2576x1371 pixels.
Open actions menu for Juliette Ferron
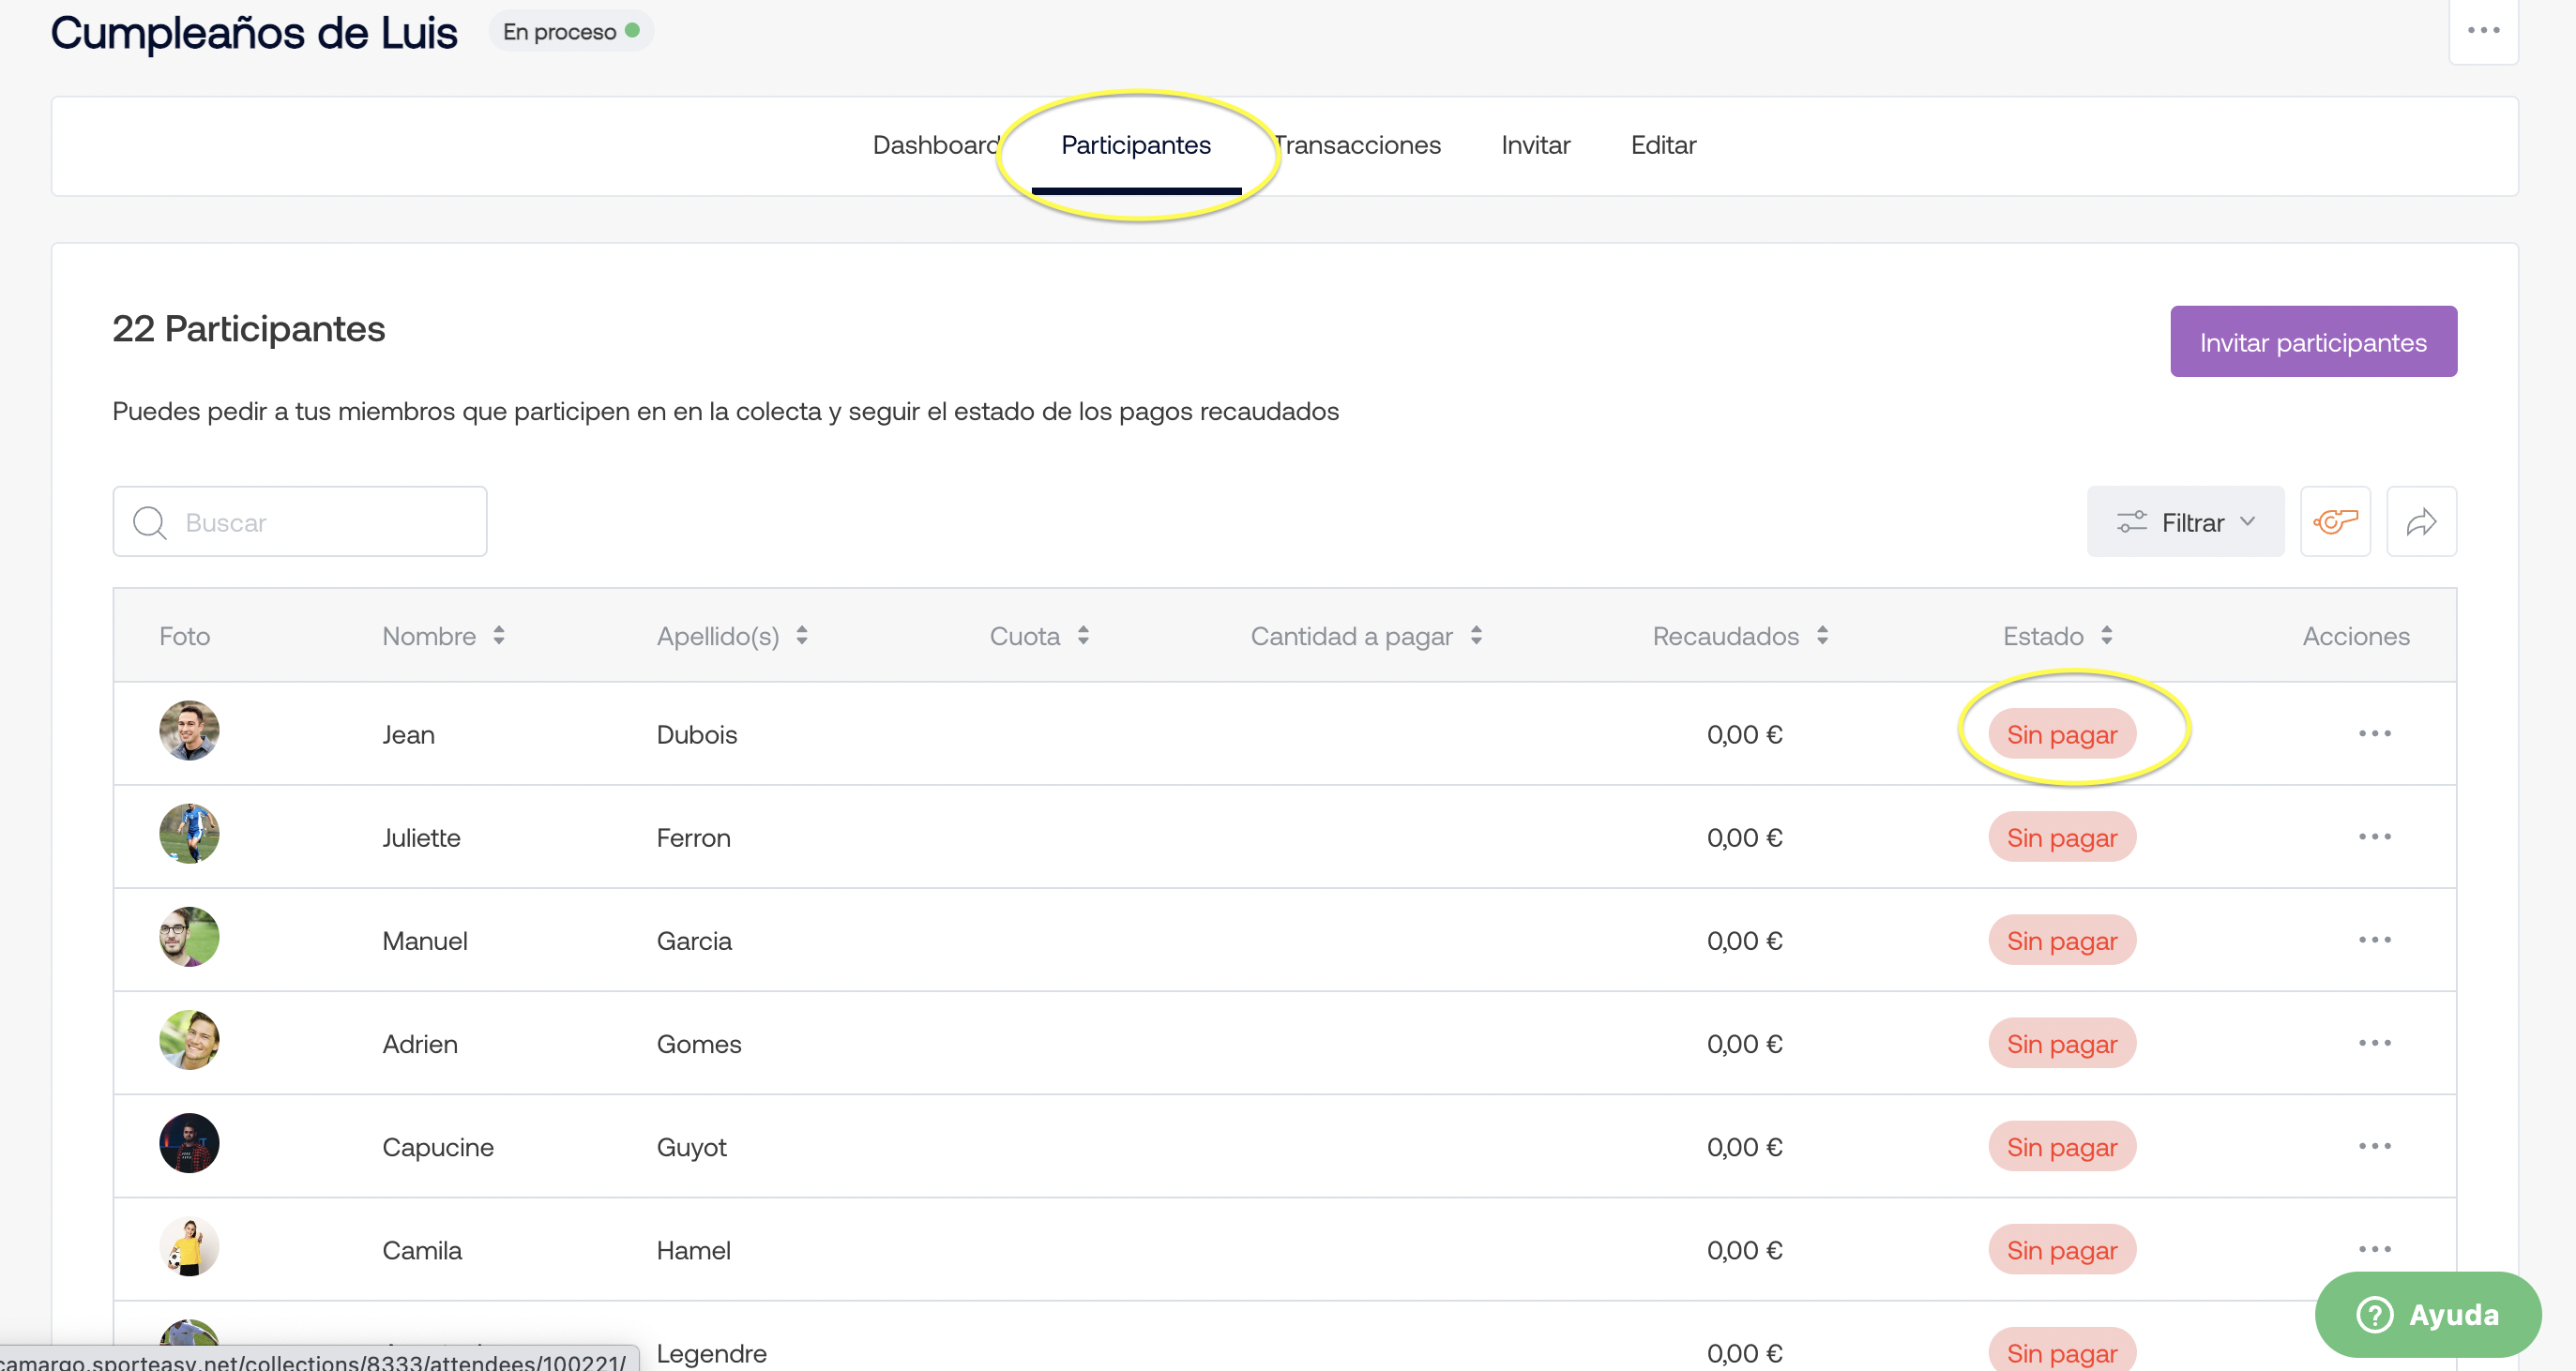click(x=2374, y=837)
